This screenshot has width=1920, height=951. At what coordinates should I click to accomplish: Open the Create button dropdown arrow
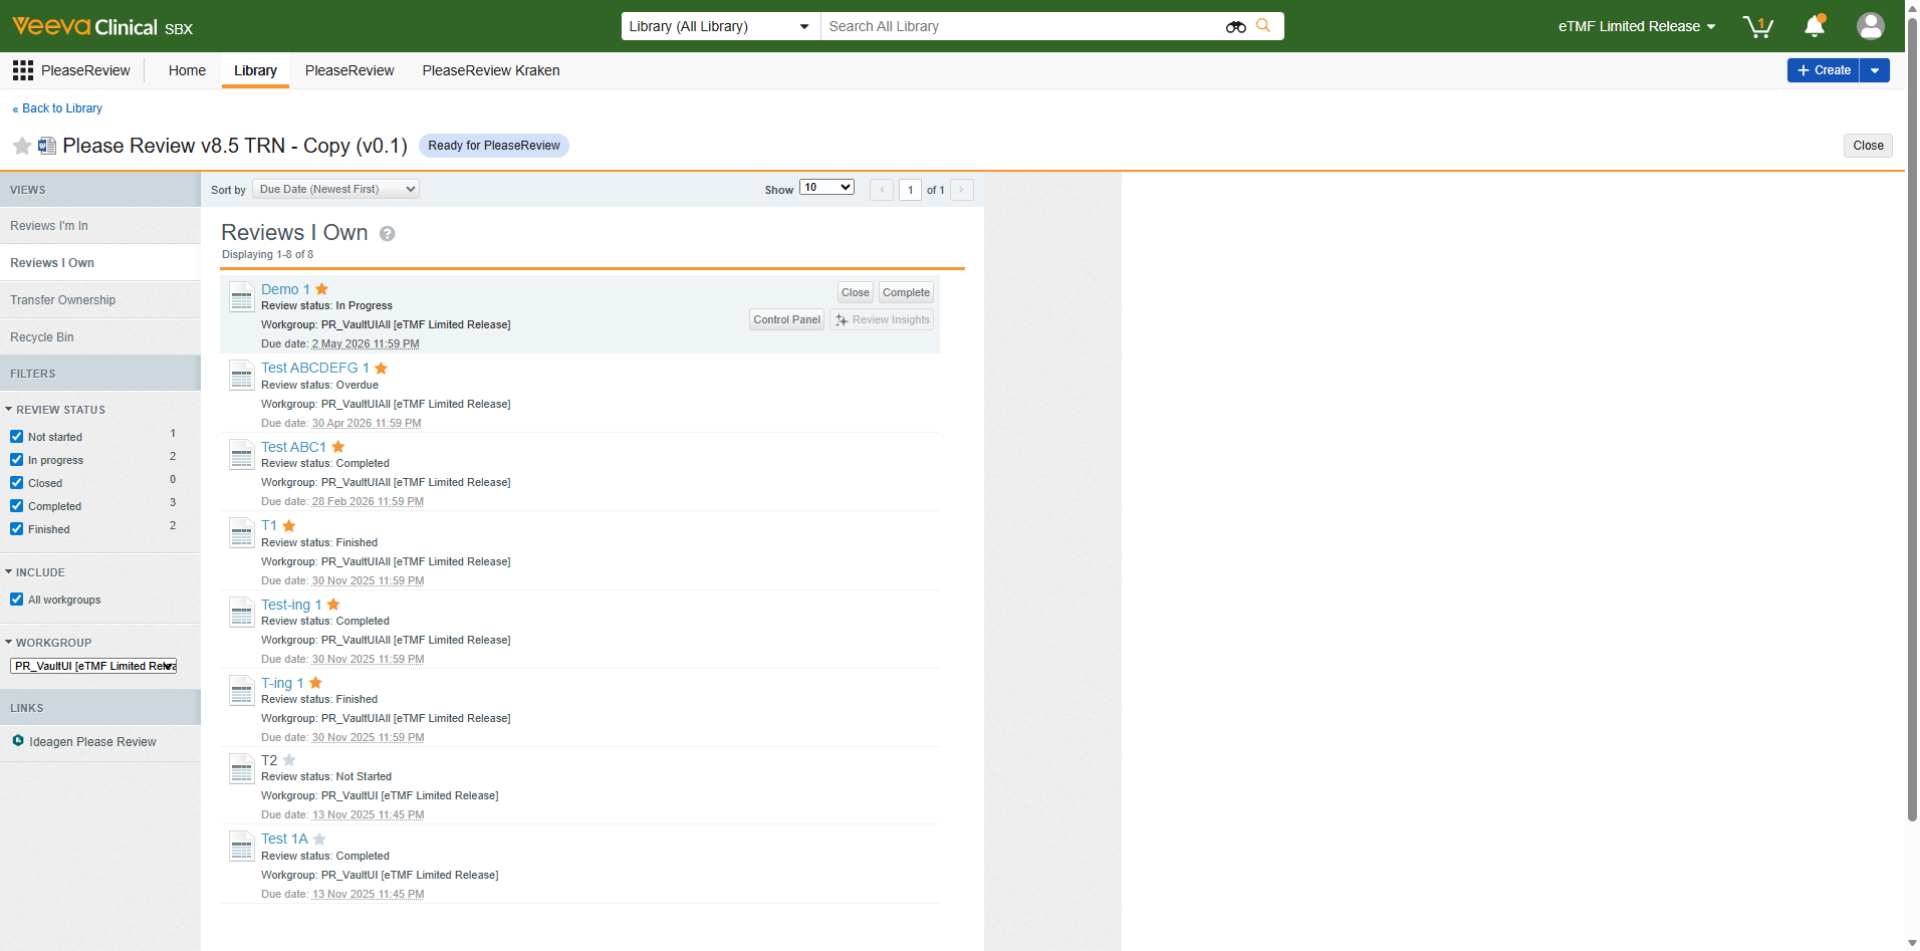click(x=1875, y=70)
